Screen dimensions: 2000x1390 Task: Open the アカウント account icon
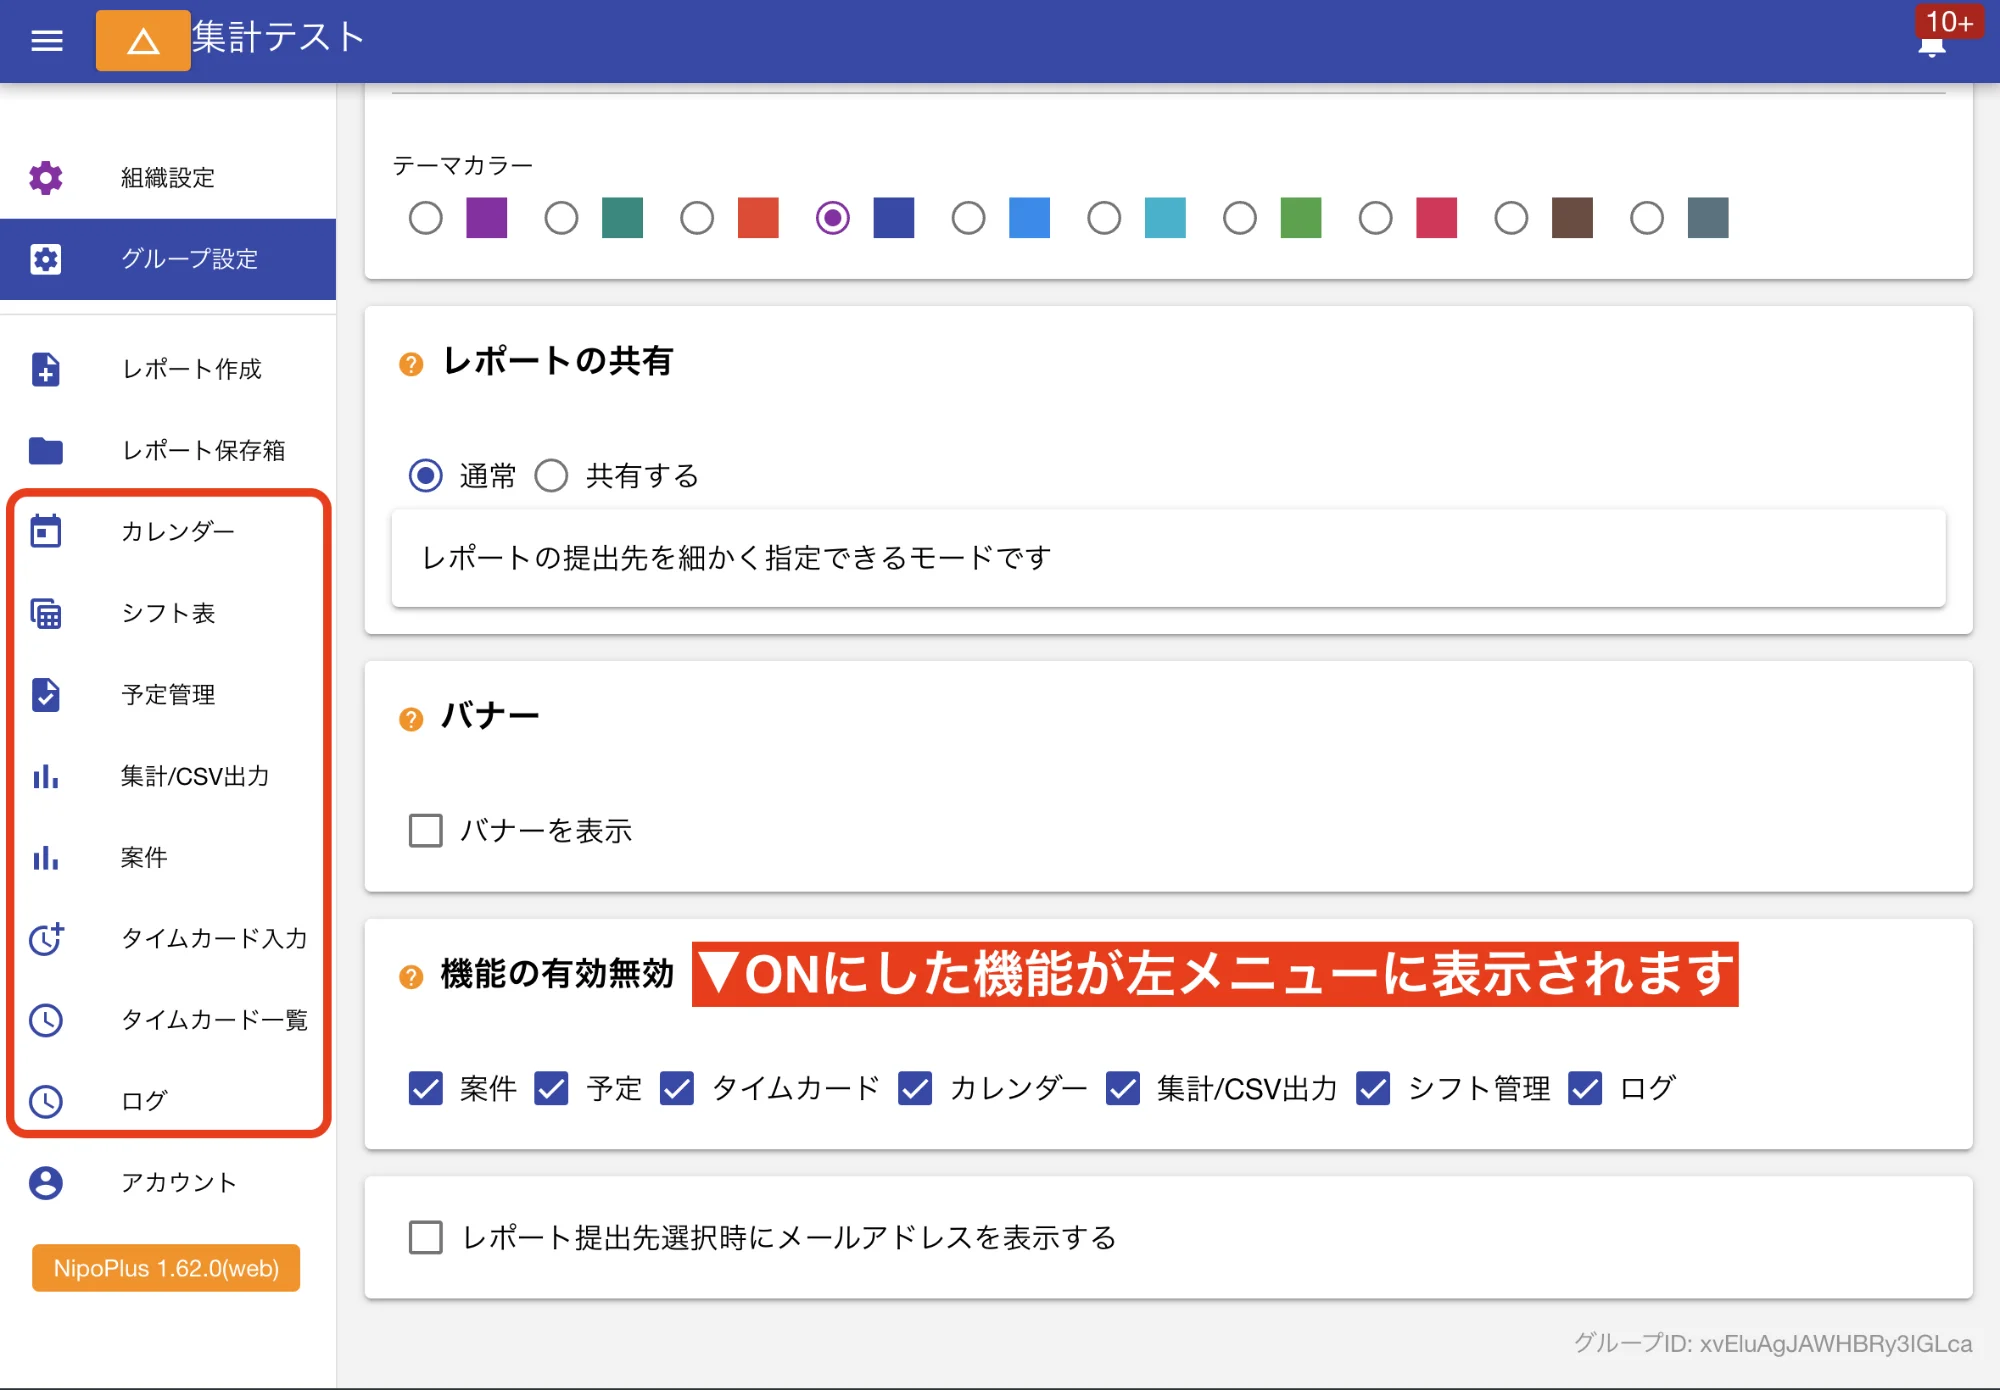pos(45,1183)
